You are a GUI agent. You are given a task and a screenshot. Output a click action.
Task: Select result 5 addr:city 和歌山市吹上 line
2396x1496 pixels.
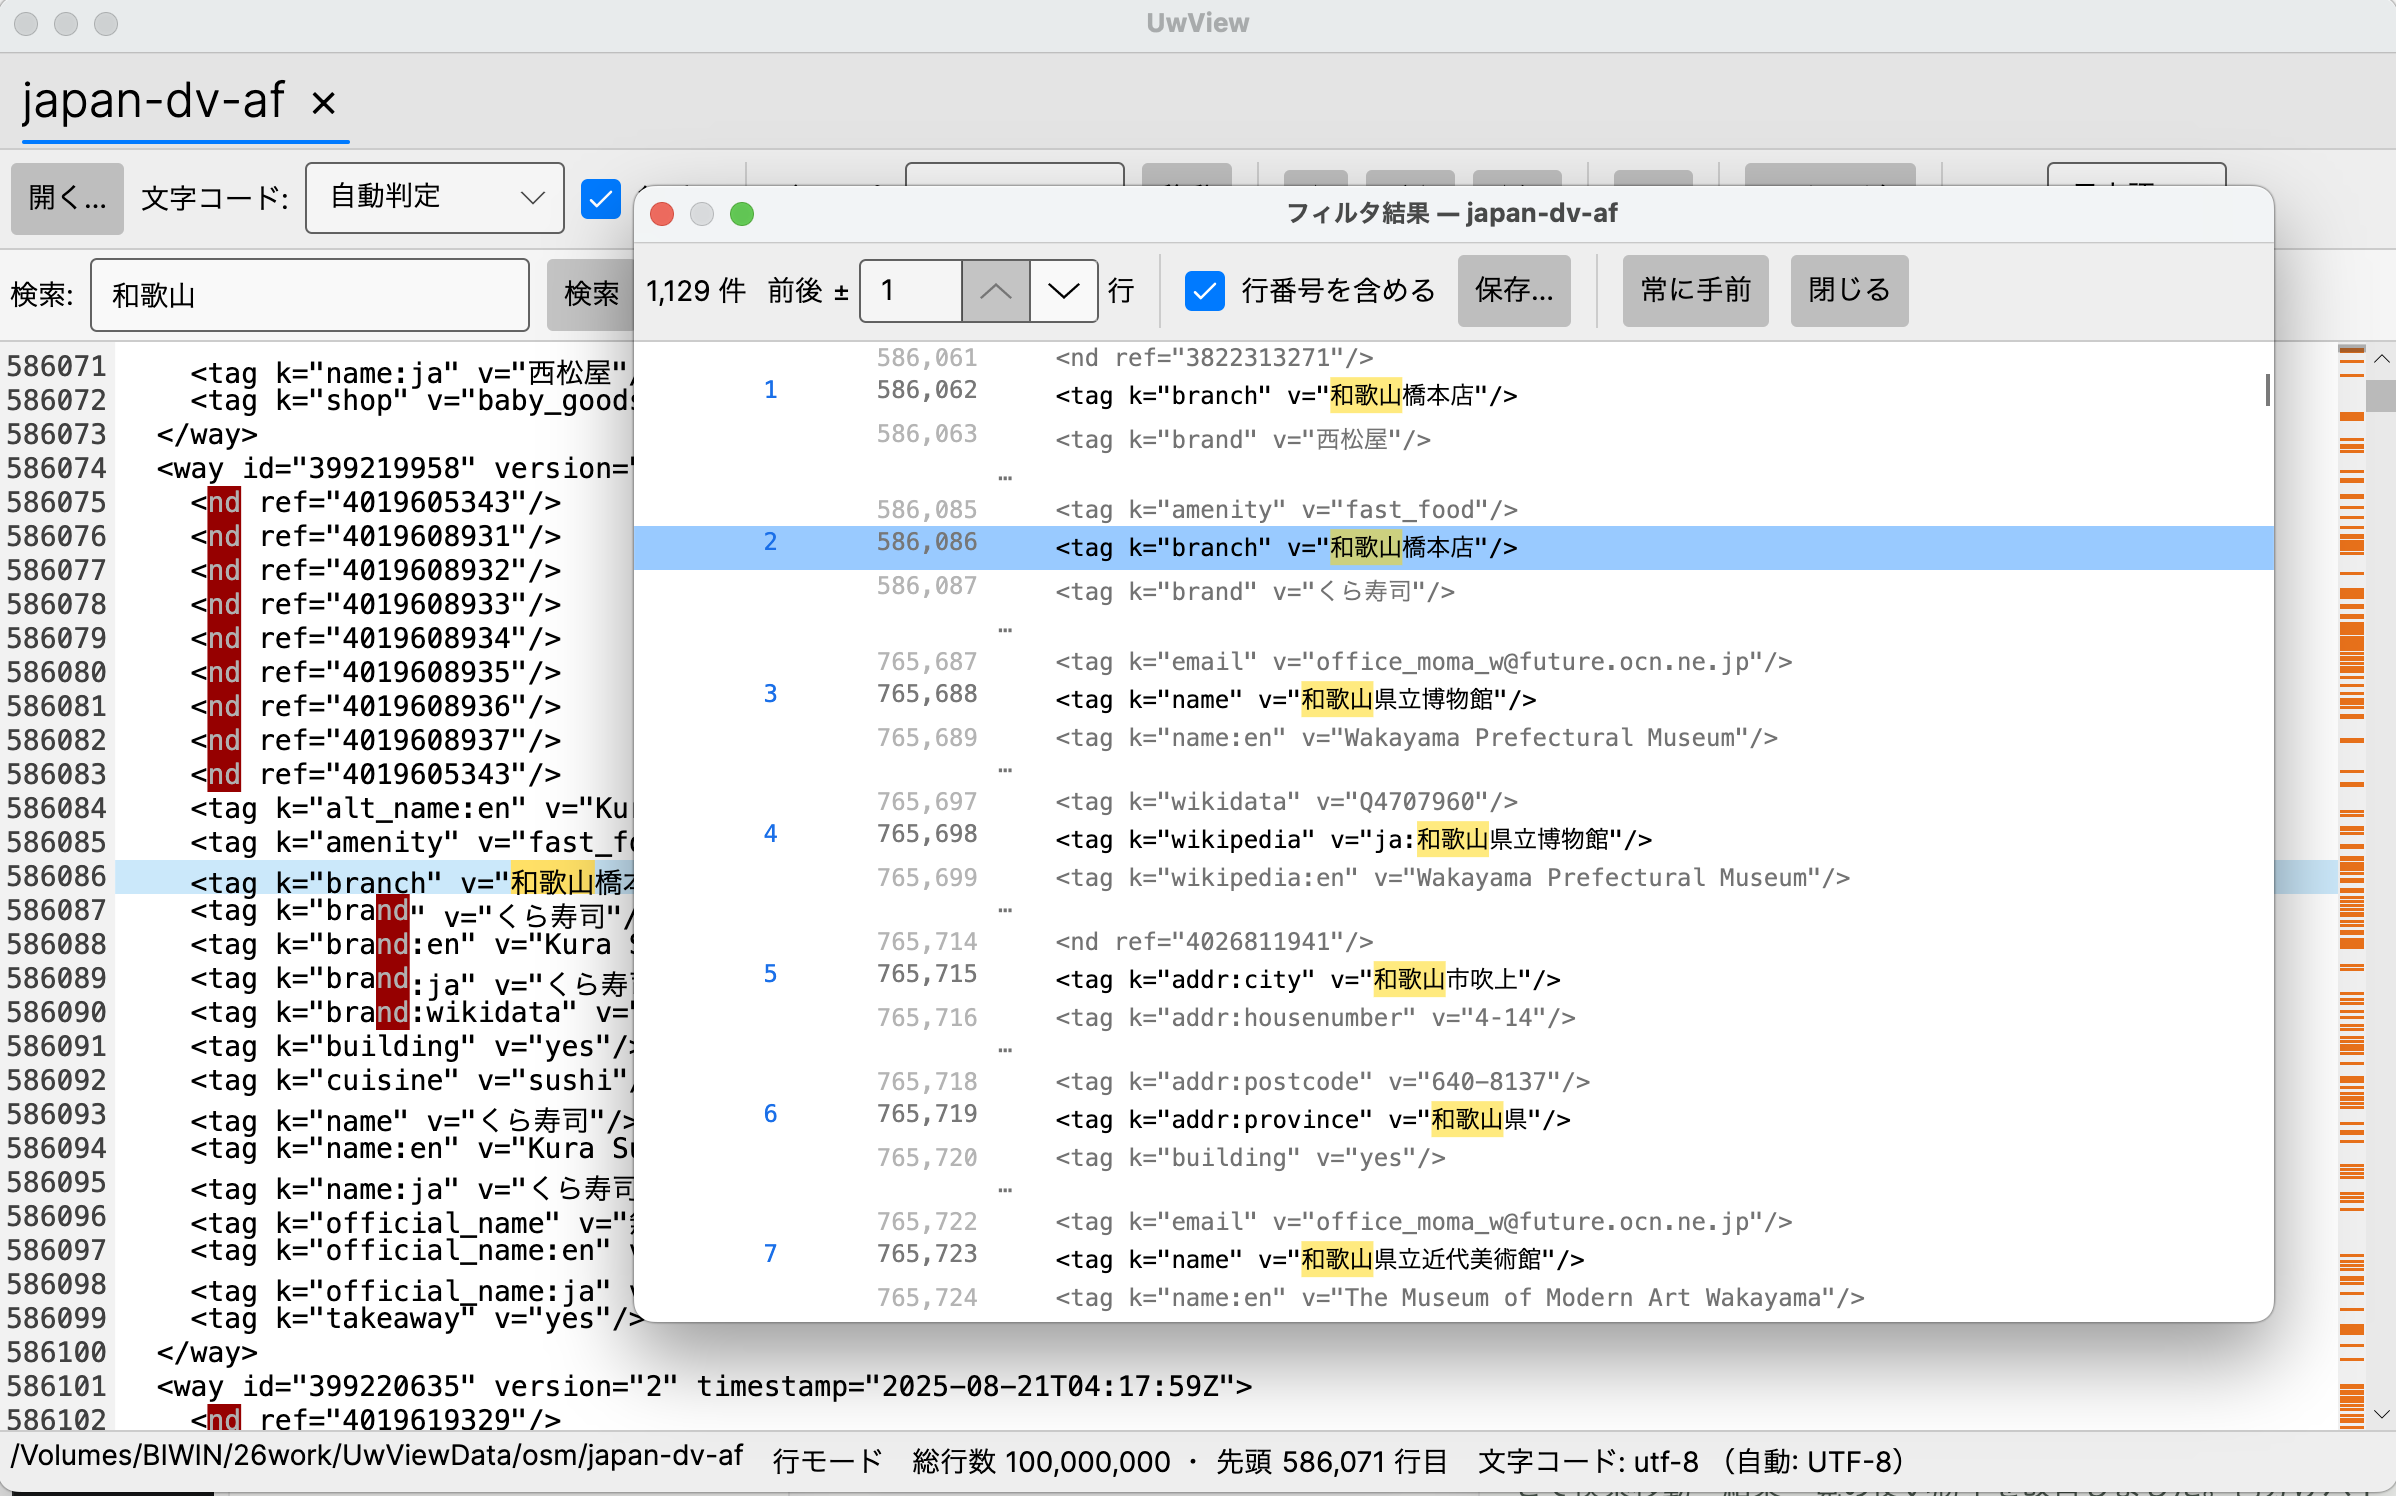click(1454, 979)
